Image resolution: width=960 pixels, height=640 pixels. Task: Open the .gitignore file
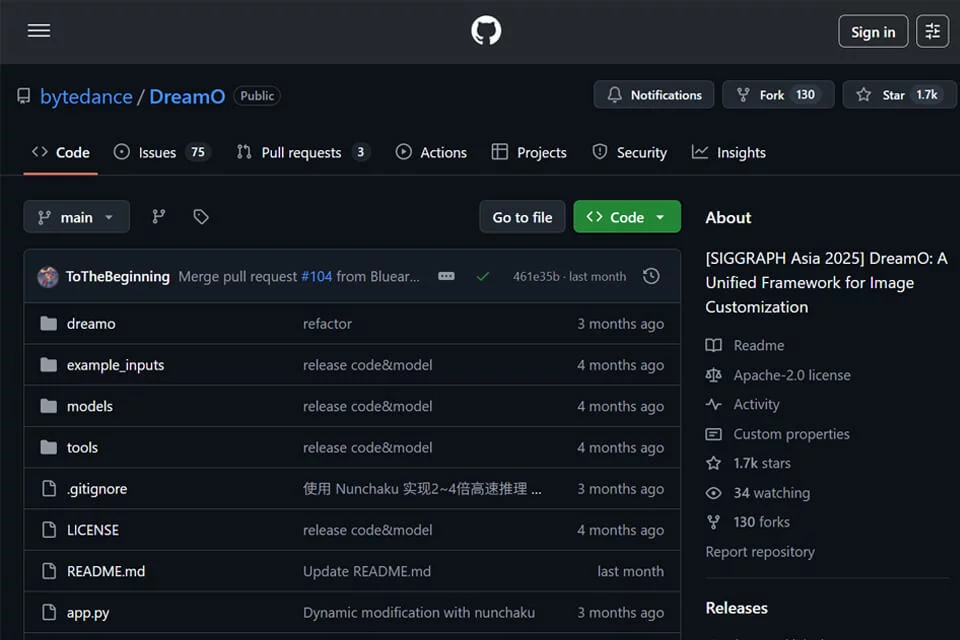[x=97, y=489]
